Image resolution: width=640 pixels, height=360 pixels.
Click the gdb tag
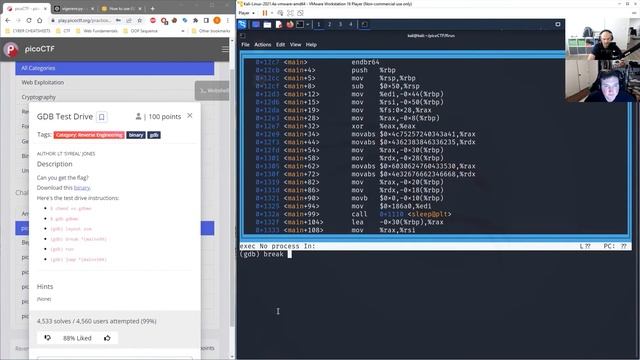[154, 135]
